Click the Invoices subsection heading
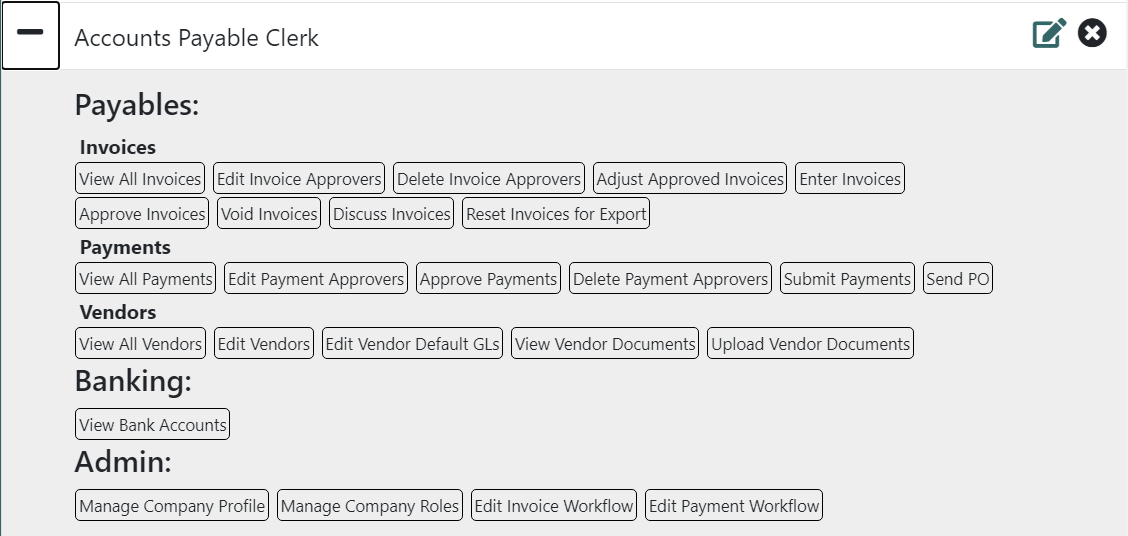This screenshot has height=536, width=1128. click(x=118, y=147)
